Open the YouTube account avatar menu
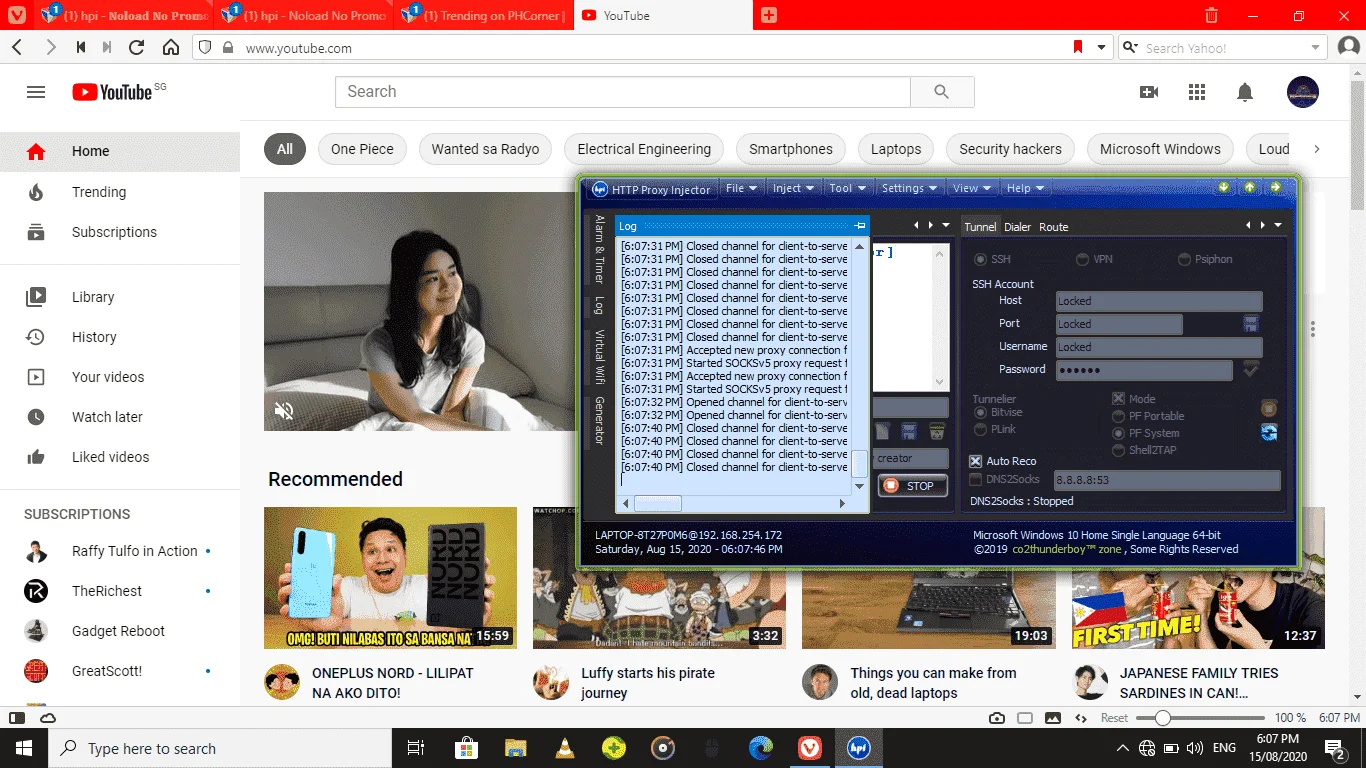The image size is (1366, 768). point(1303,92)
